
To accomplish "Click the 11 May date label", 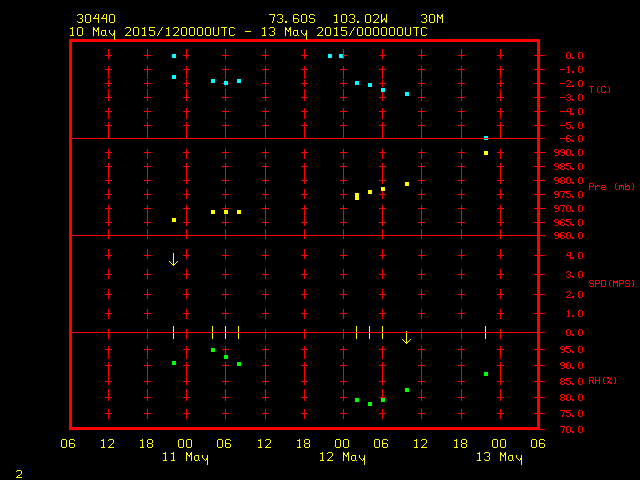I will click(186, 458).
